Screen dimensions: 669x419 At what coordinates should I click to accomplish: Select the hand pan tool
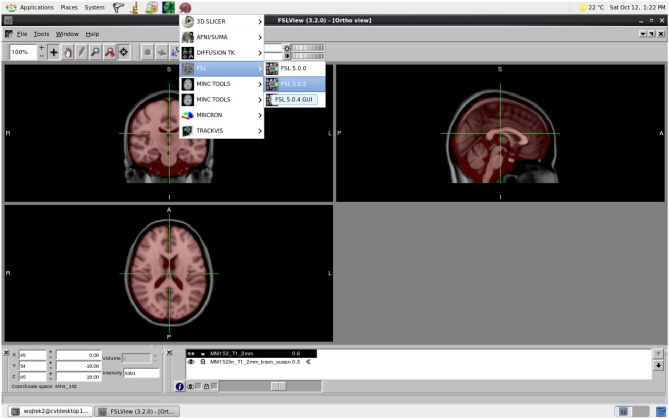click(68, 51)
